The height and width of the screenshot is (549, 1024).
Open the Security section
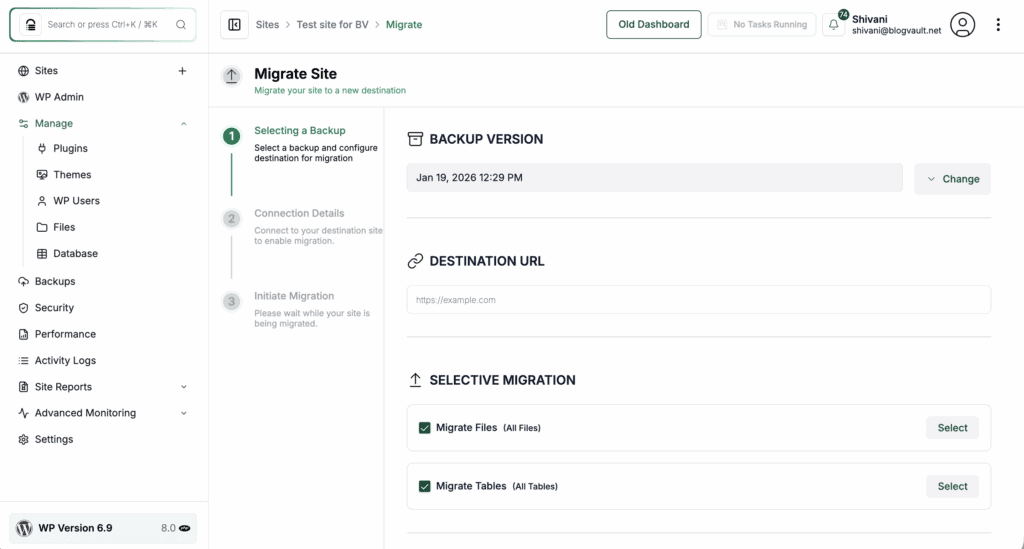(x=54, y=307)
